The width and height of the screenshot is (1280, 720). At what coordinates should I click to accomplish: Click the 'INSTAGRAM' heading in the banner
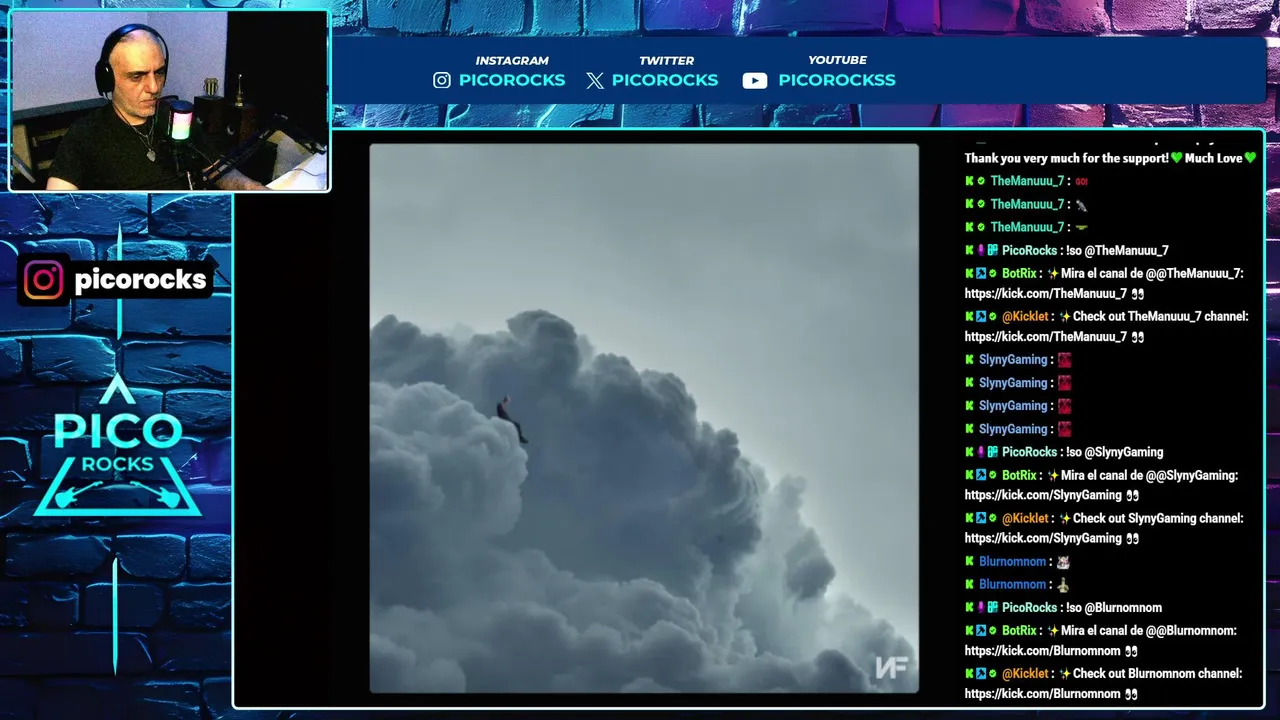tap(512, 61)
